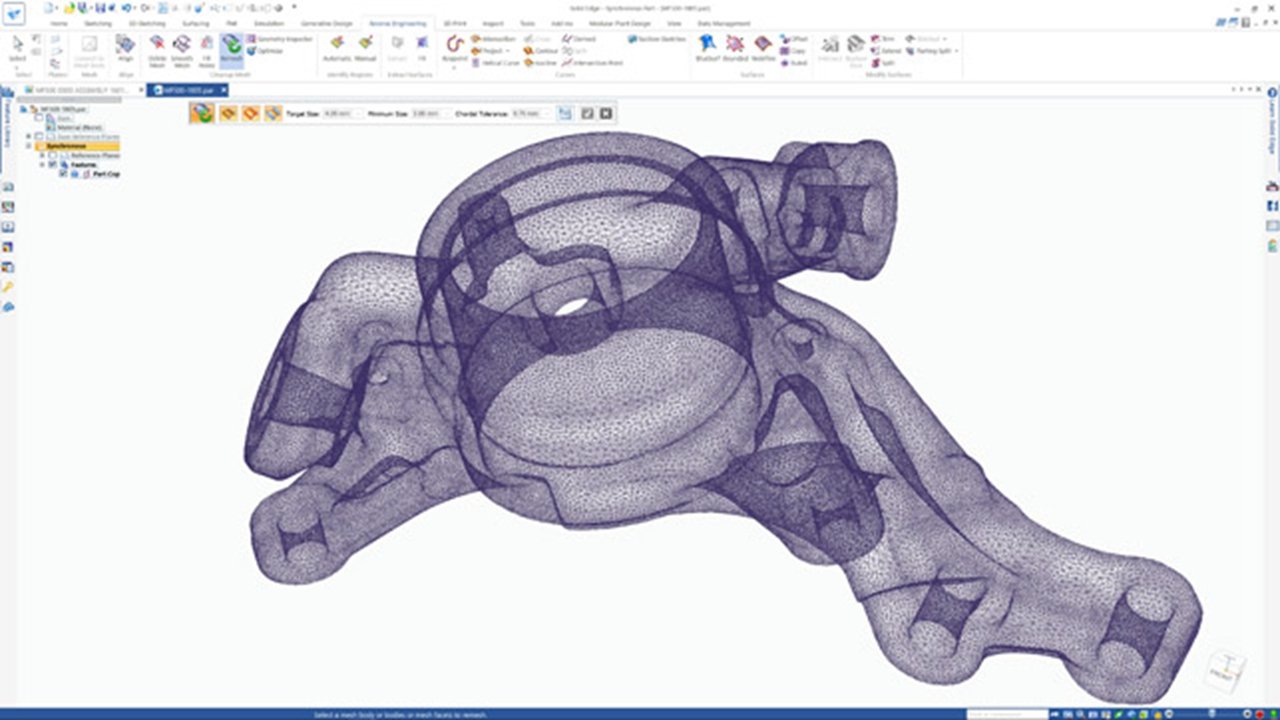The image size is (1280, 720).
Task: Toggle the Reference Planes checkbox under Synchronous
Action: click(x=53, y=155)
